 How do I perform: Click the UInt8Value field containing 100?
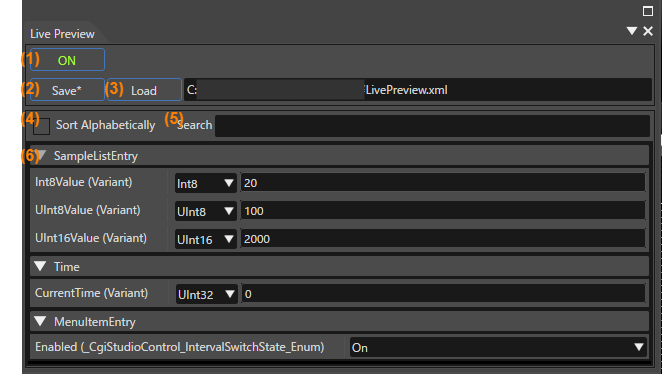coord(443,211)
